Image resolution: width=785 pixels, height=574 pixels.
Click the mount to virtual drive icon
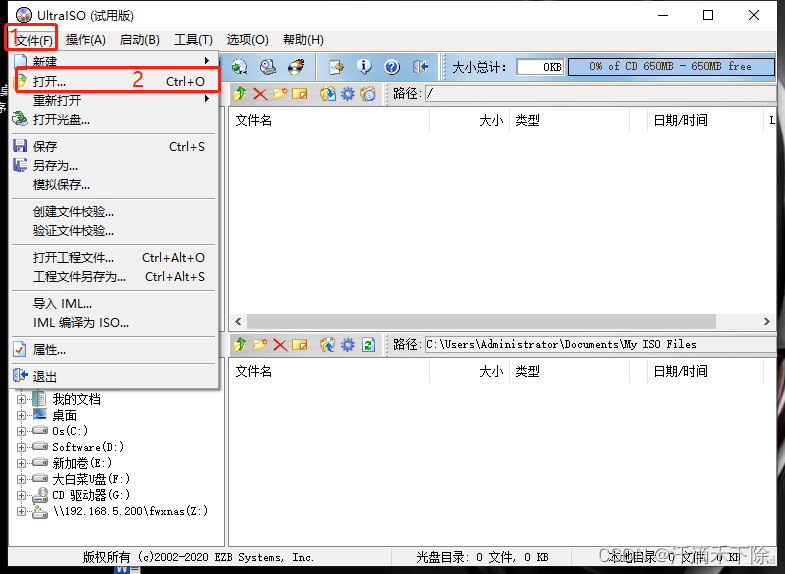(x=268, y=67)
